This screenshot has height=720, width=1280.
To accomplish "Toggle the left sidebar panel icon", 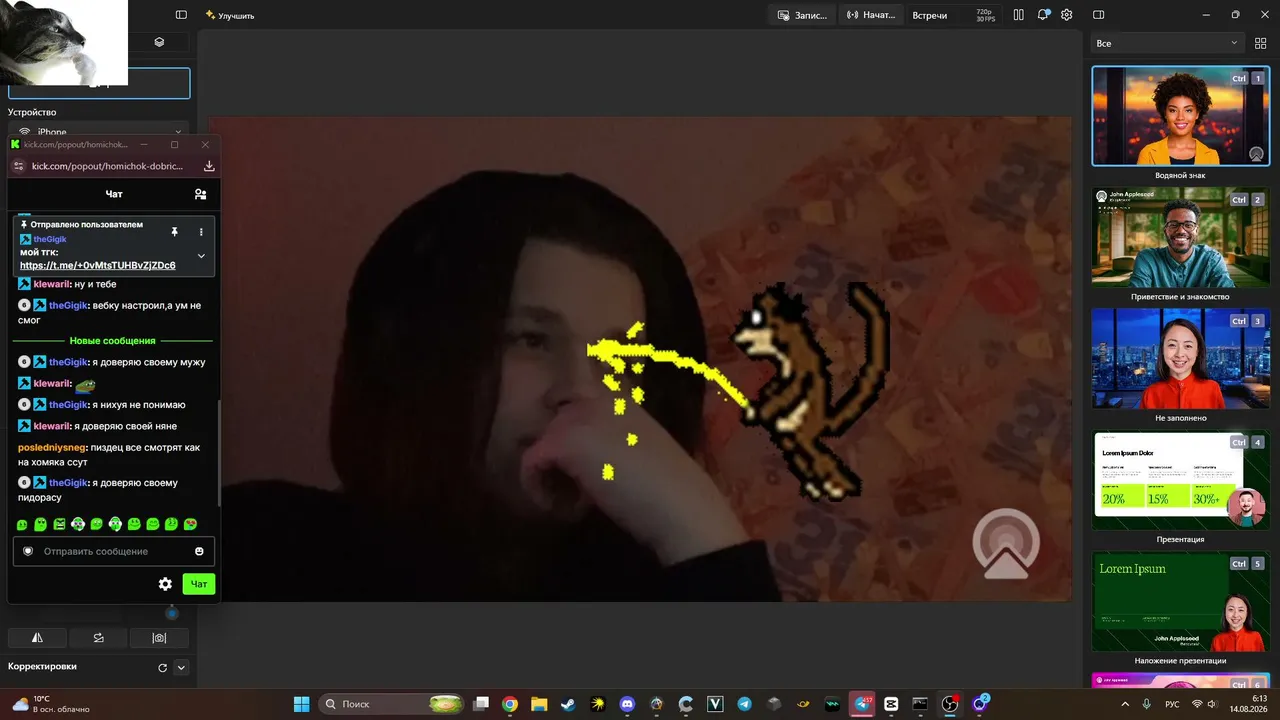I will click(181, 15).
